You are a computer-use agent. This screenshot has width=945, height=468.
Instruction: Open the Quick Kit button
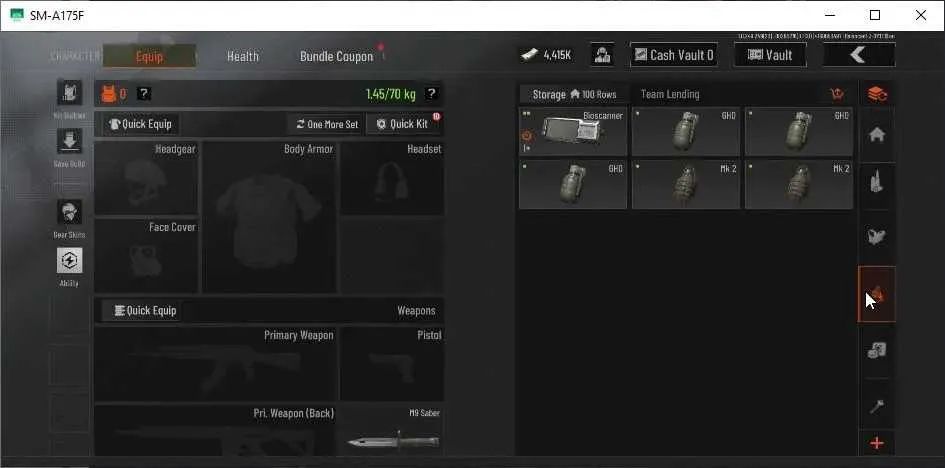402,124
